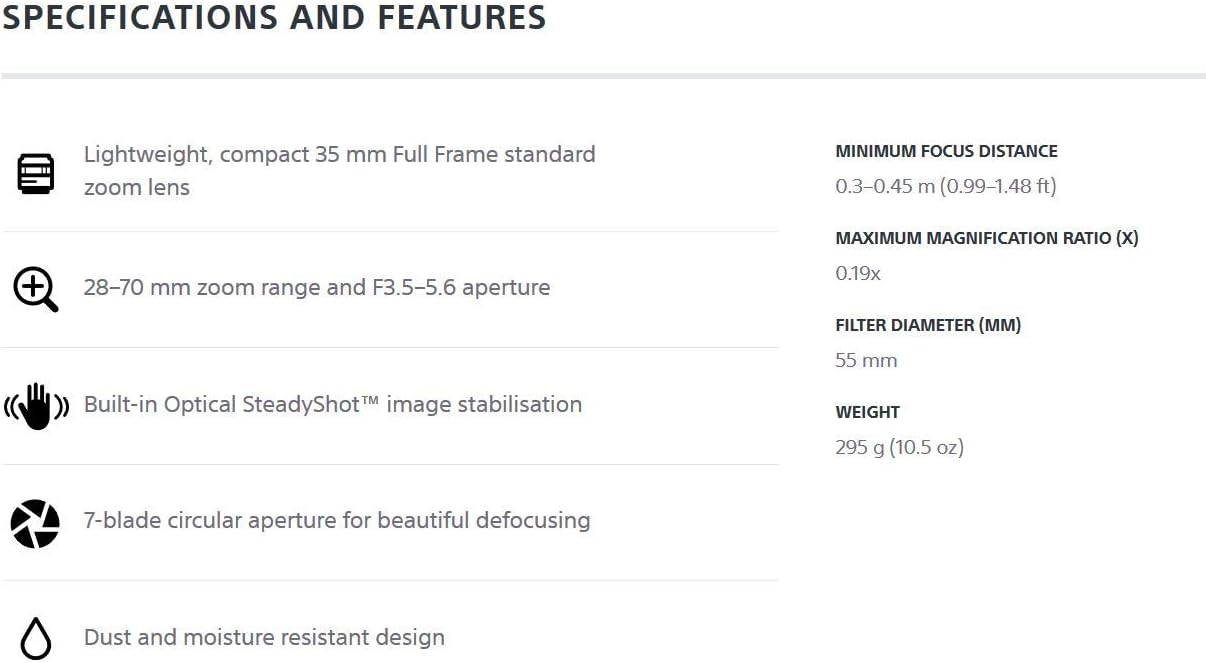Select the 7-blade circular aperture text
Screen dimensions: 1206x663
pyautogui.click(x=336, y=521)
